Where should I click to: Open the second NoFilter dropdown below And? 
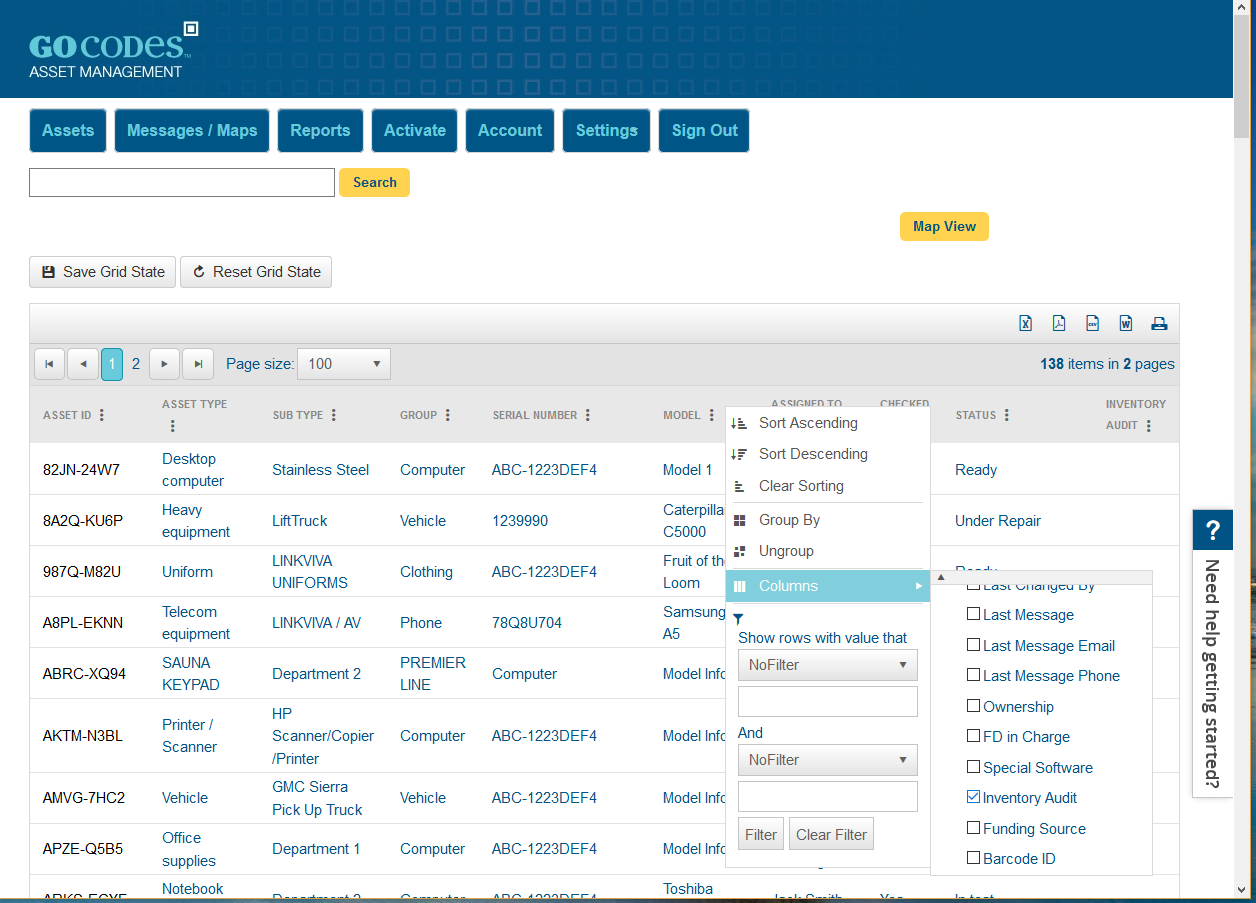coord(827,760)
